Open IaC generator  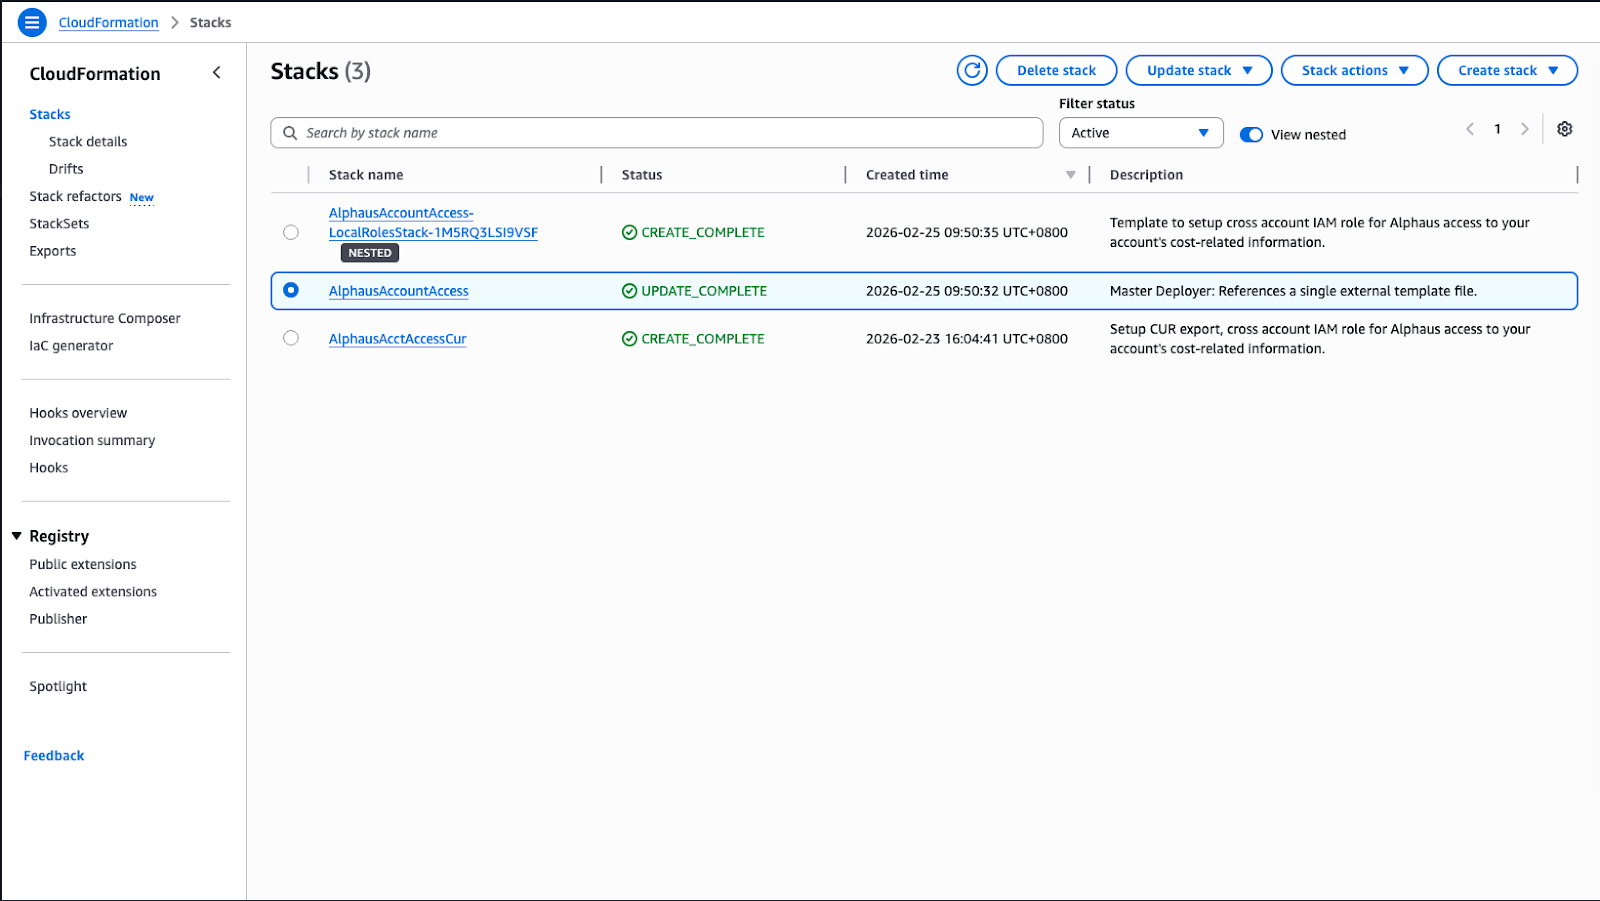[71, 346]
